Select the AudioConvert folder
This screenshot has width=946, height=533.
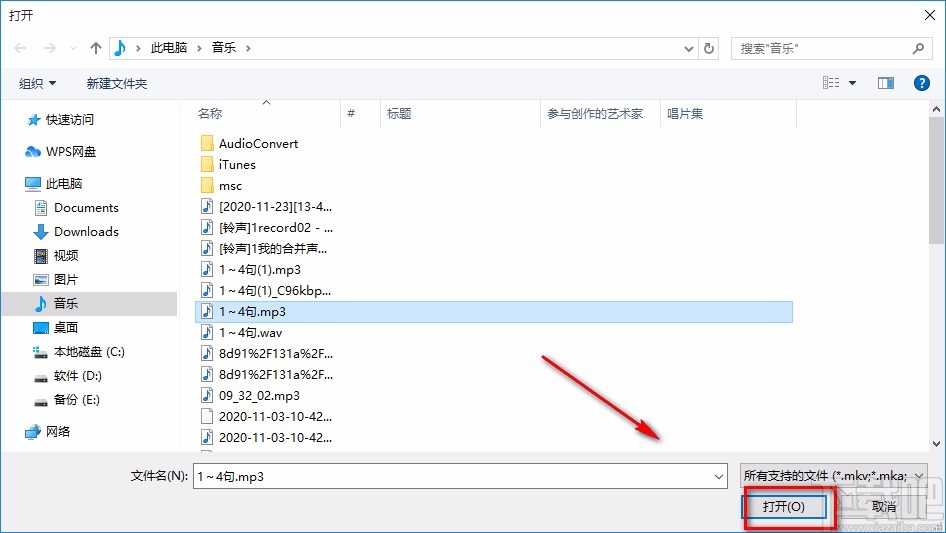[x=258, y=144]
